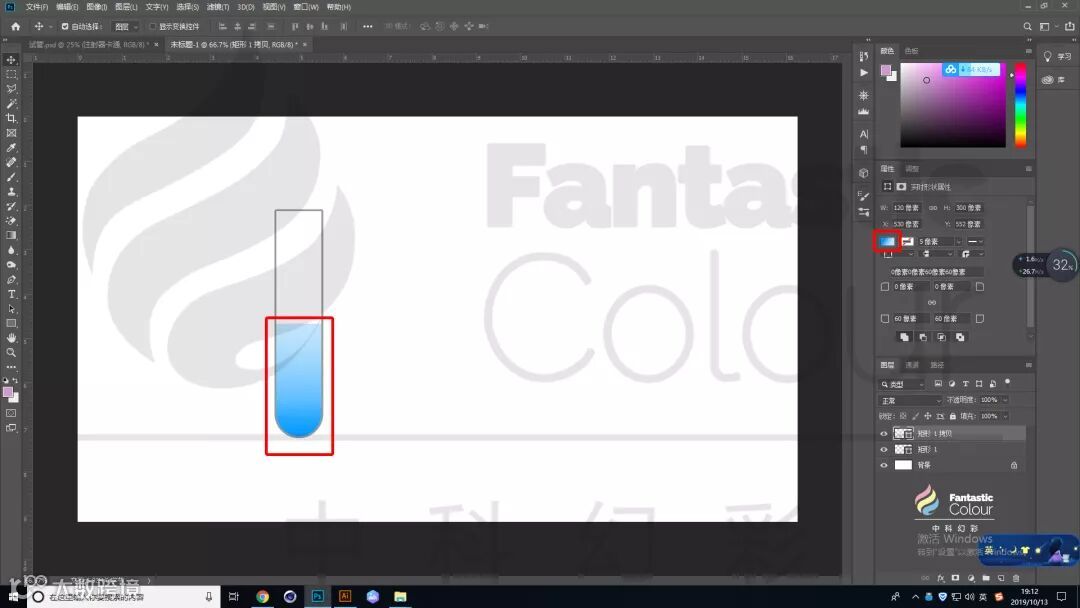Click the shape stroke color swatch
The image size is (1080, 608).
coord(908,242)
